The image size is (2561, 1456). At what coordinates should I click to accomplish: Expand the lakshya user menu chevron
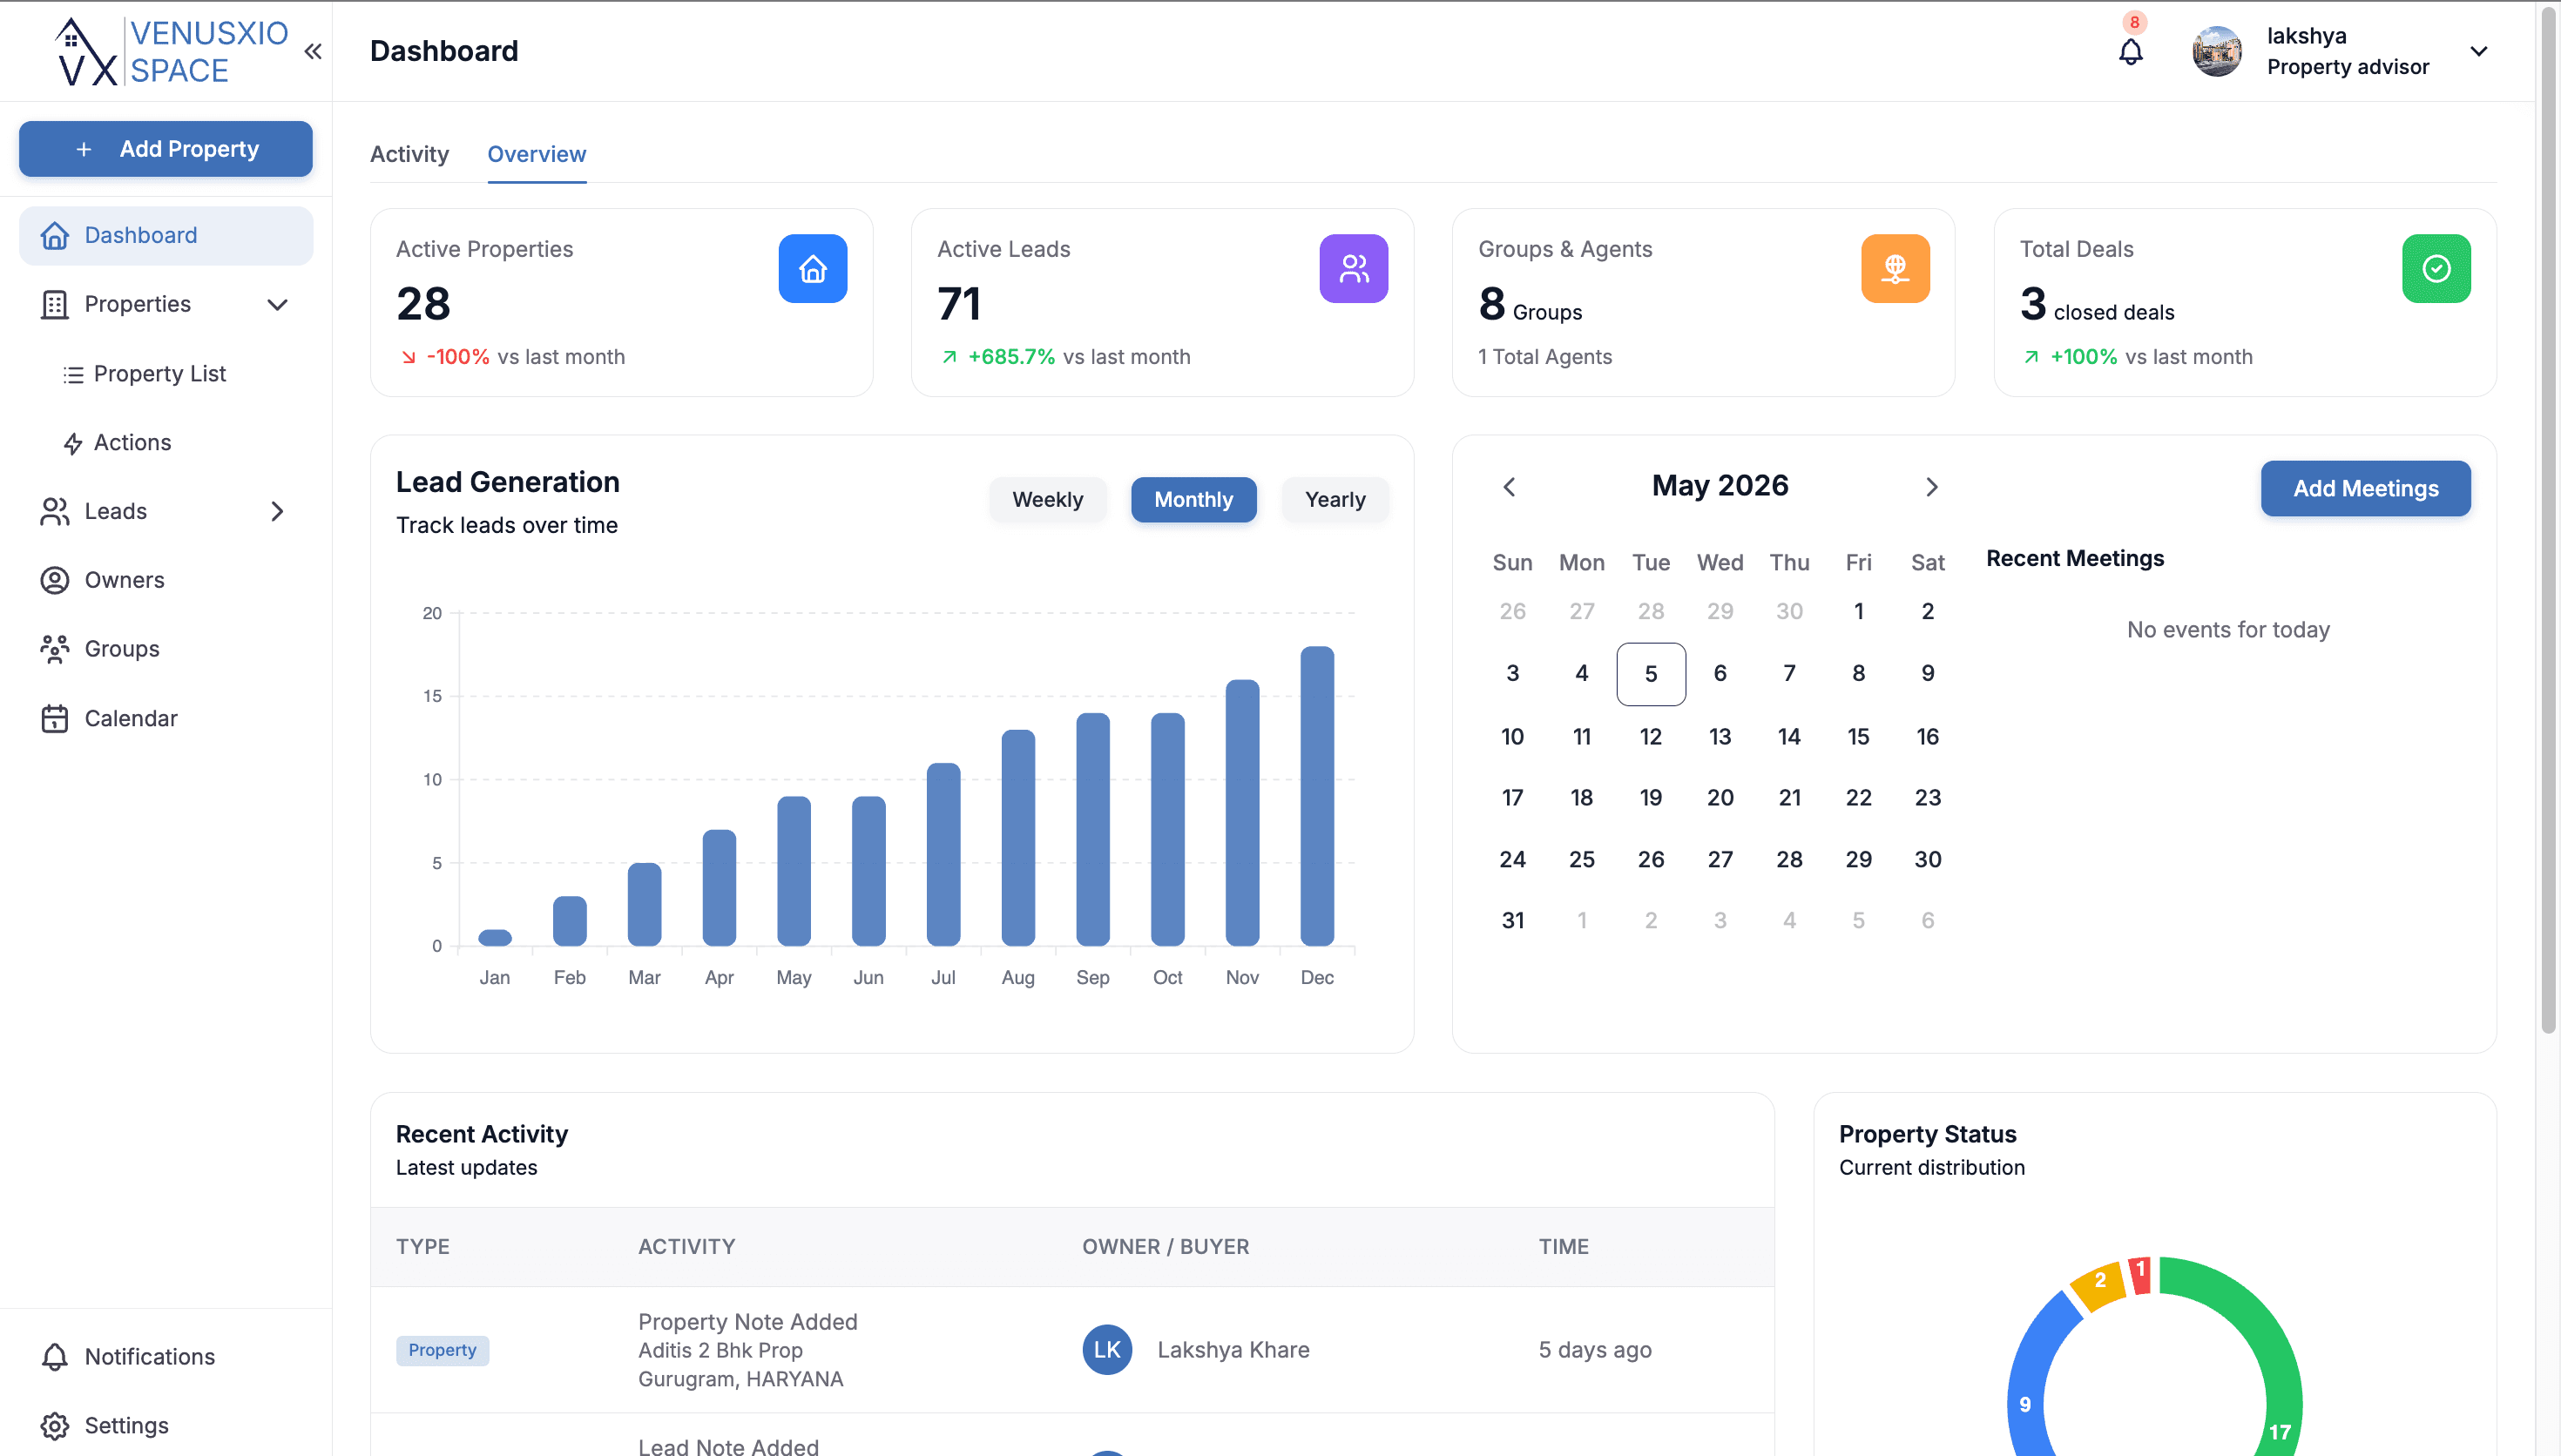pyautogui.click(x=2478, y=51)
